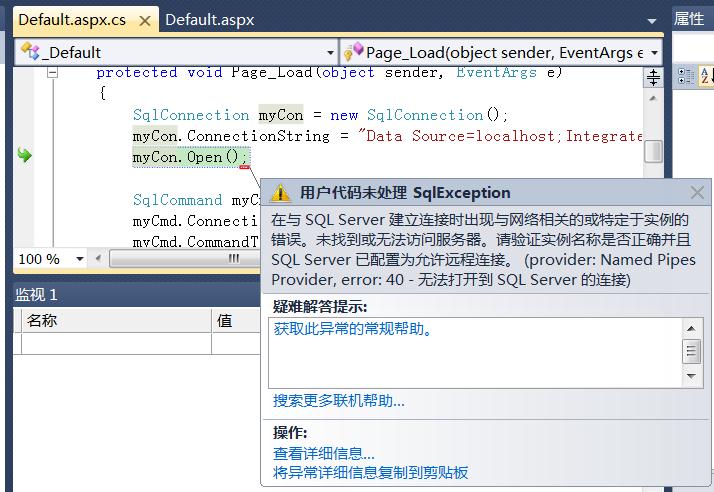Click the alphabetical sort icon in properties panel
Image resolution: width=714 pixels, height=492 pixels.
[706, 76]
